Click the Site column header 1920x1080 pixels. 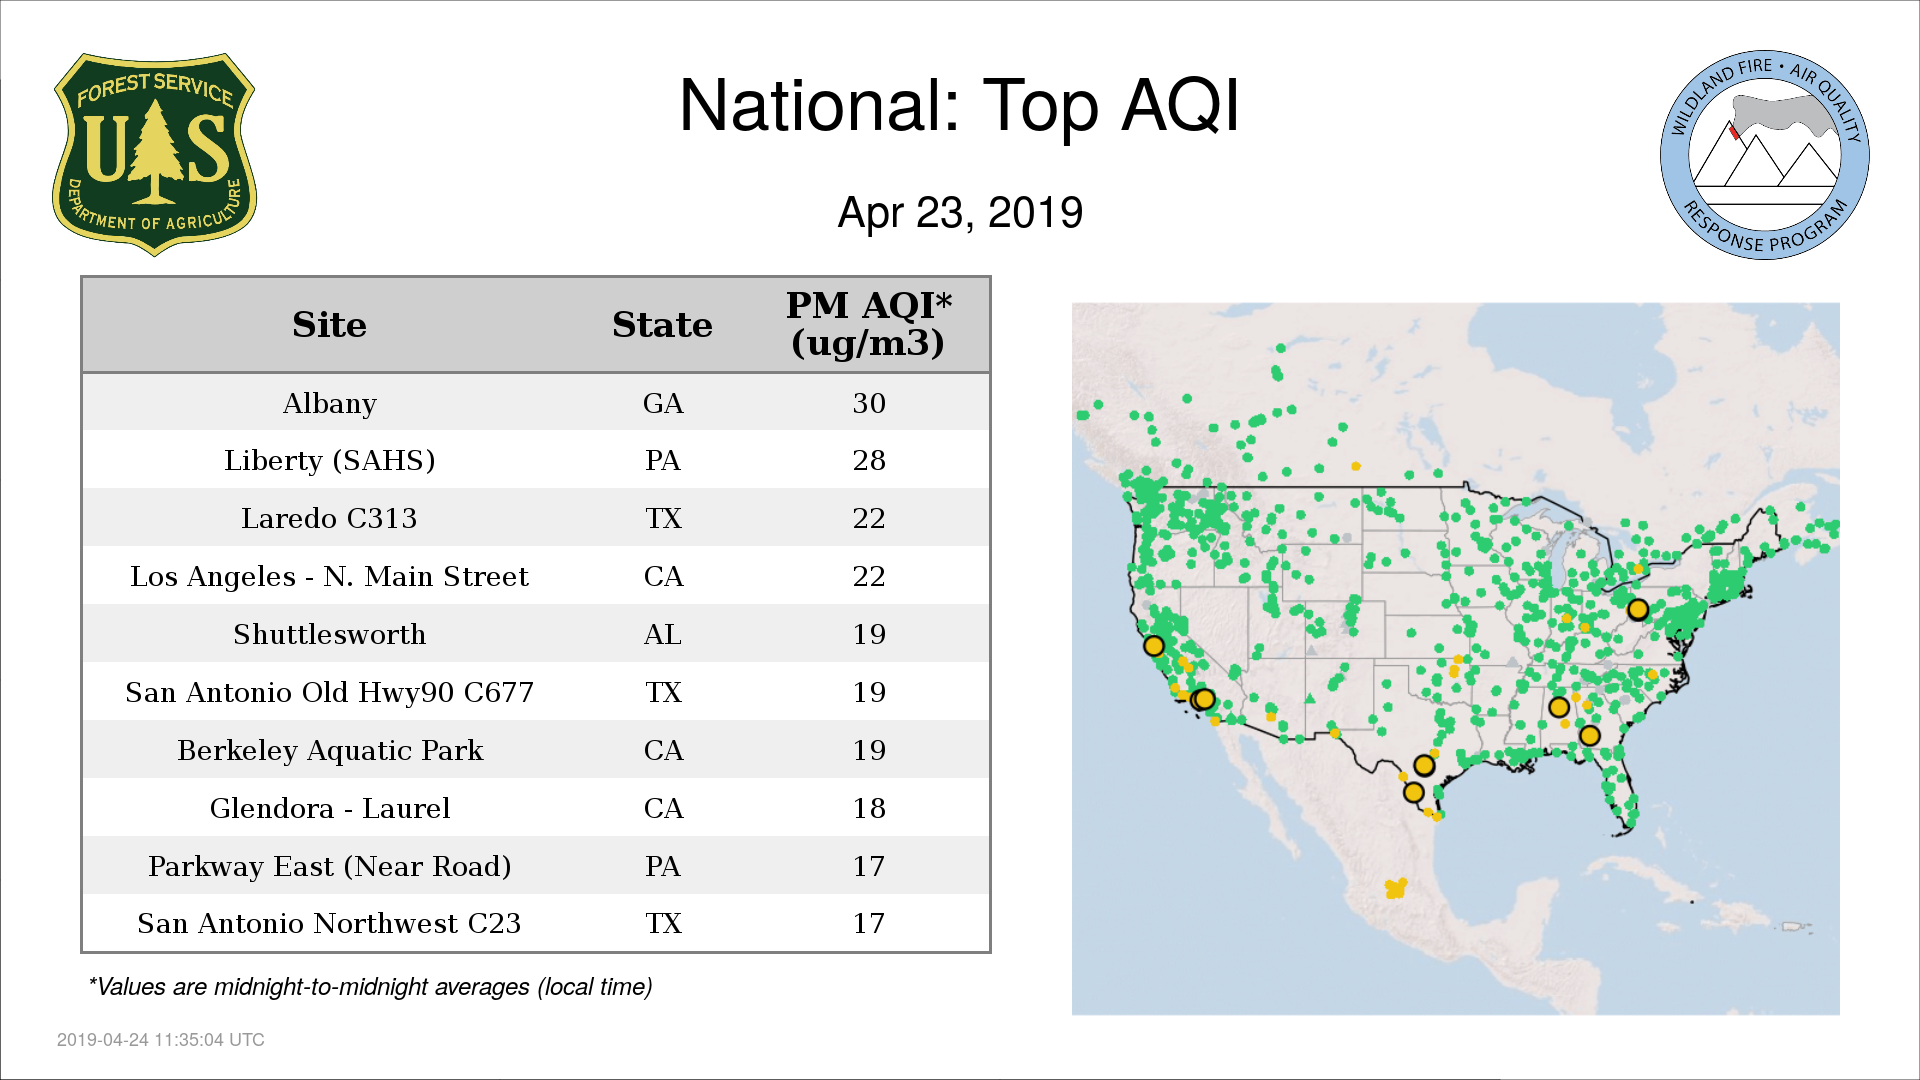(329, 325)
